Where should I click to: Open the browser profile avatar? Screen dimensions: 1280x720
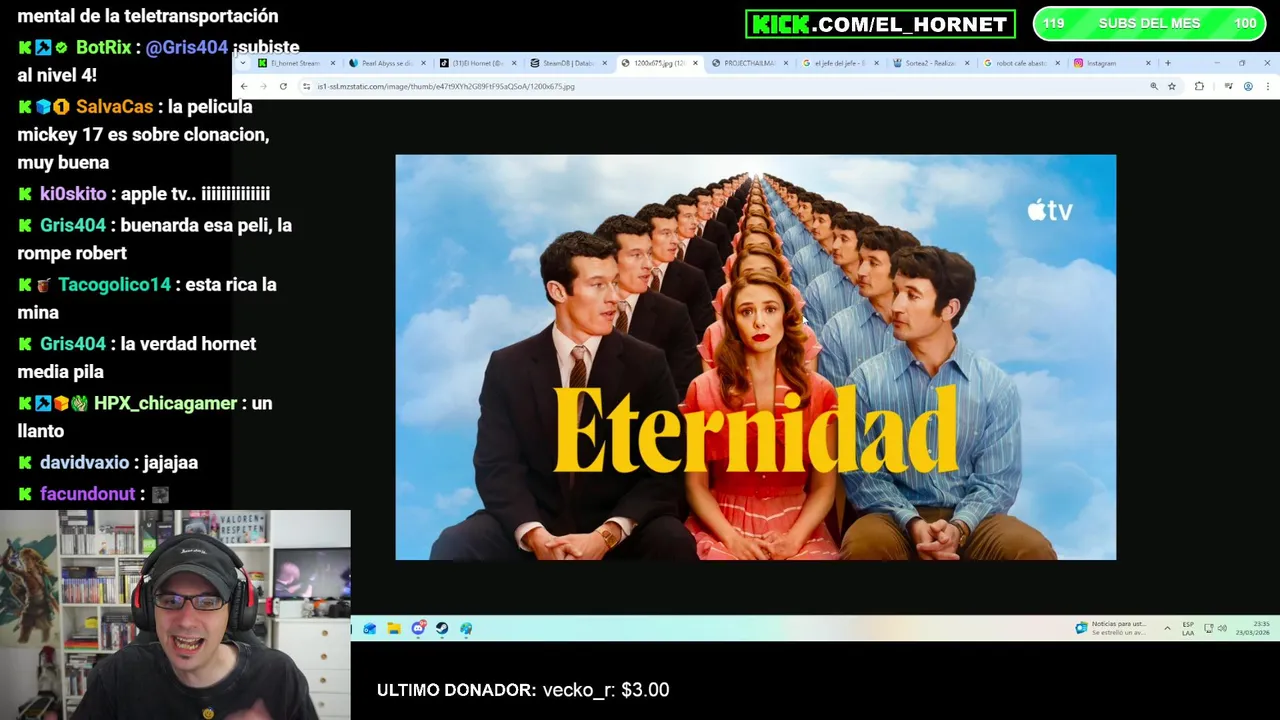point(1248,86)
